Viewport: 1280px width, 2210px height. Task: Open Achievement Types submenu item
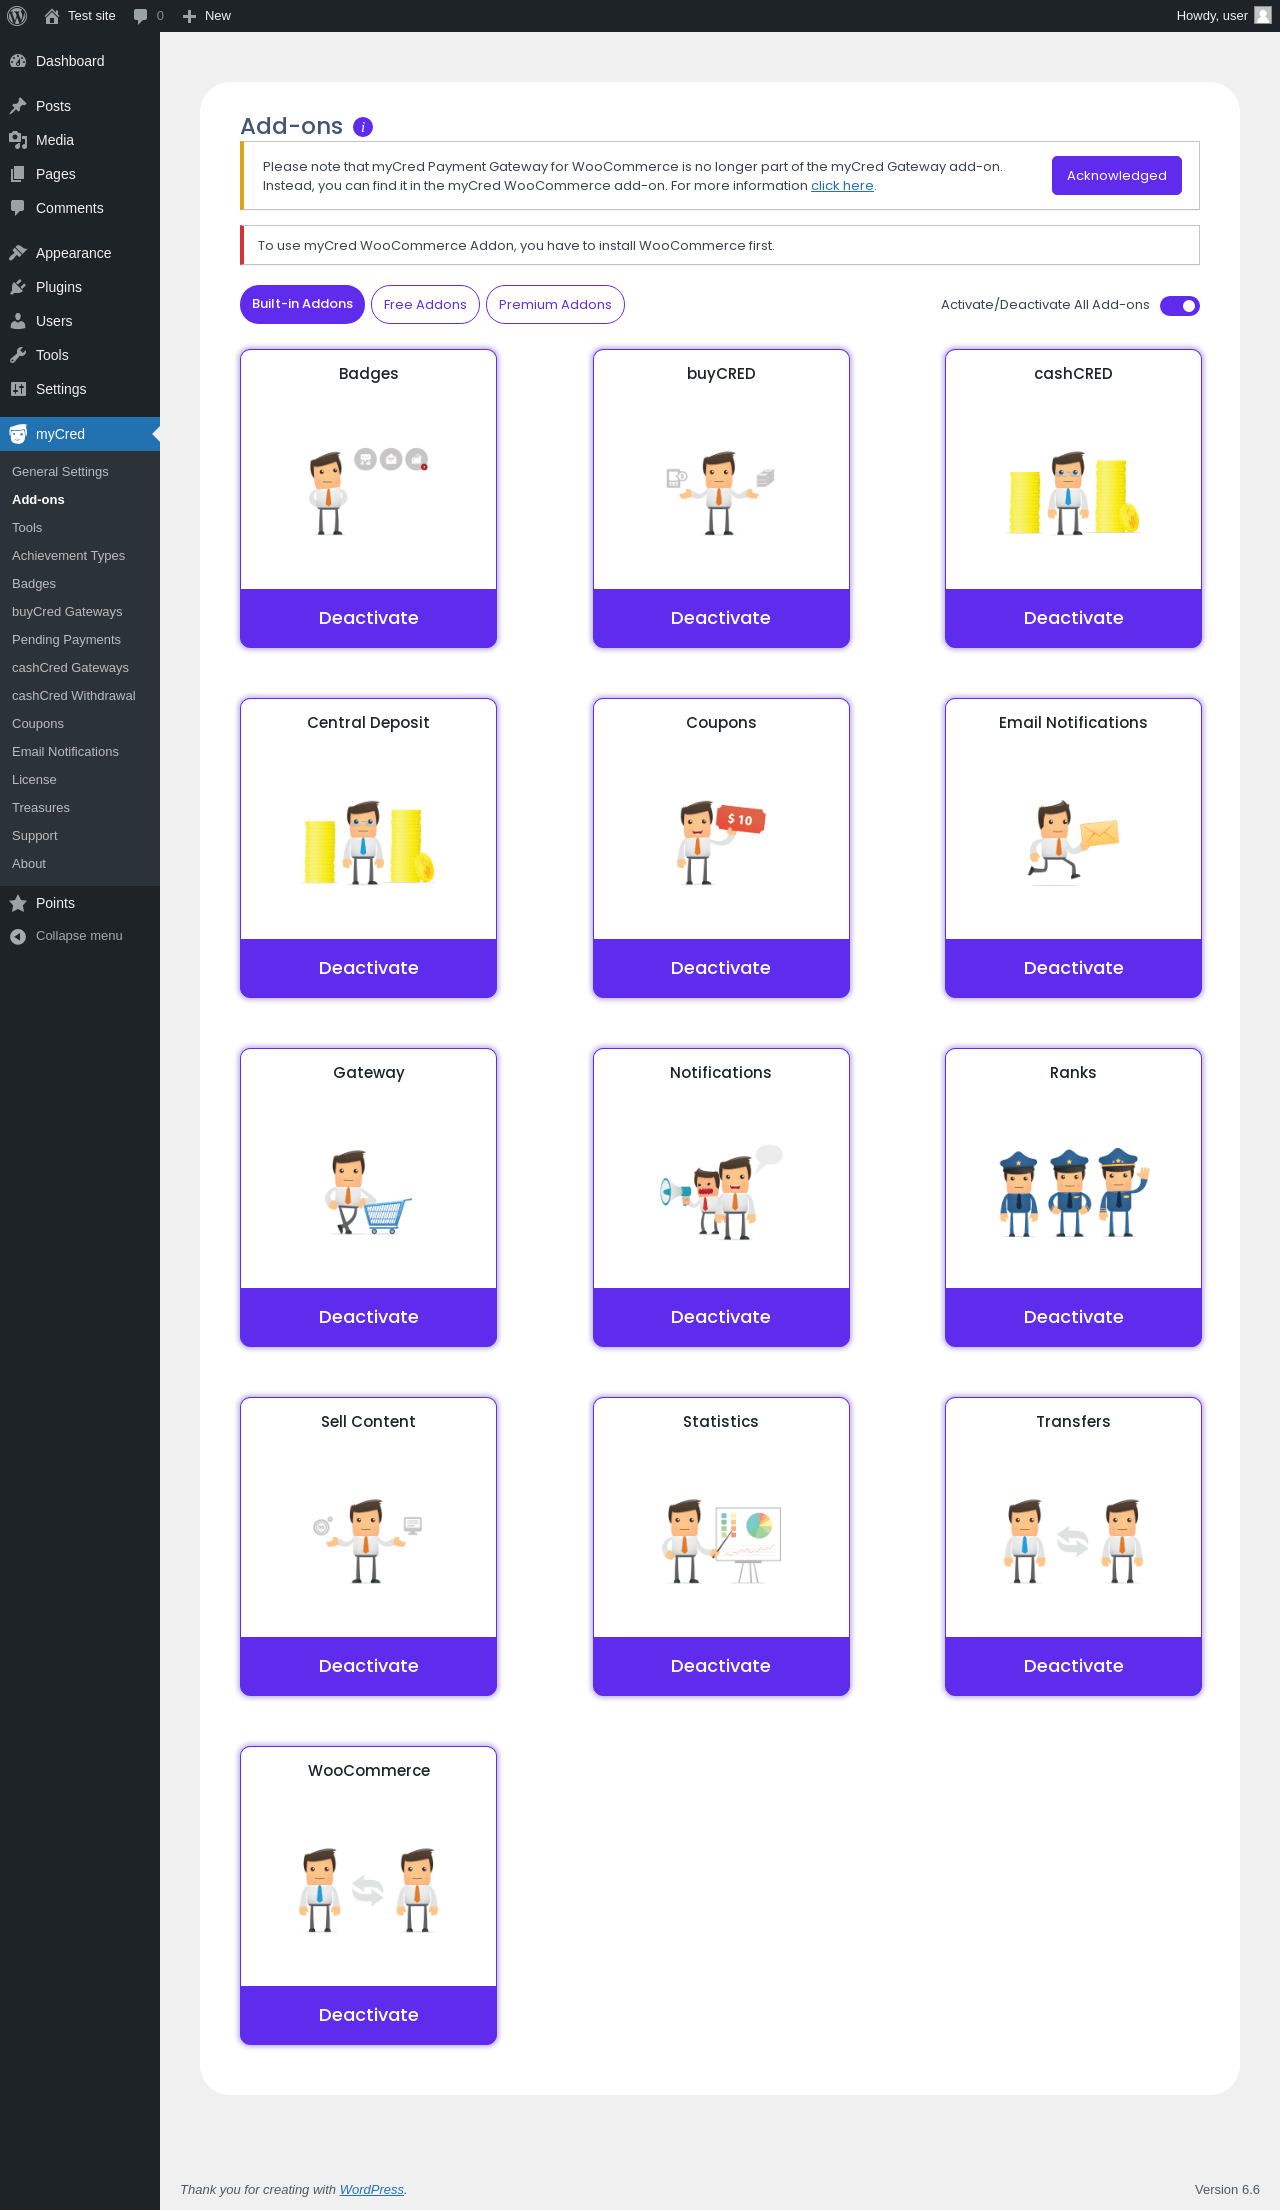coord(80,556)
